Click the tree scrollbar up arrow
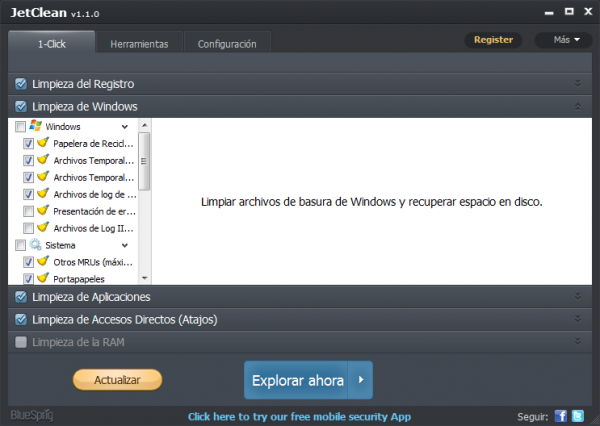Image resolution: width=600 pixels, height=426 pixels. click(144, 125)
